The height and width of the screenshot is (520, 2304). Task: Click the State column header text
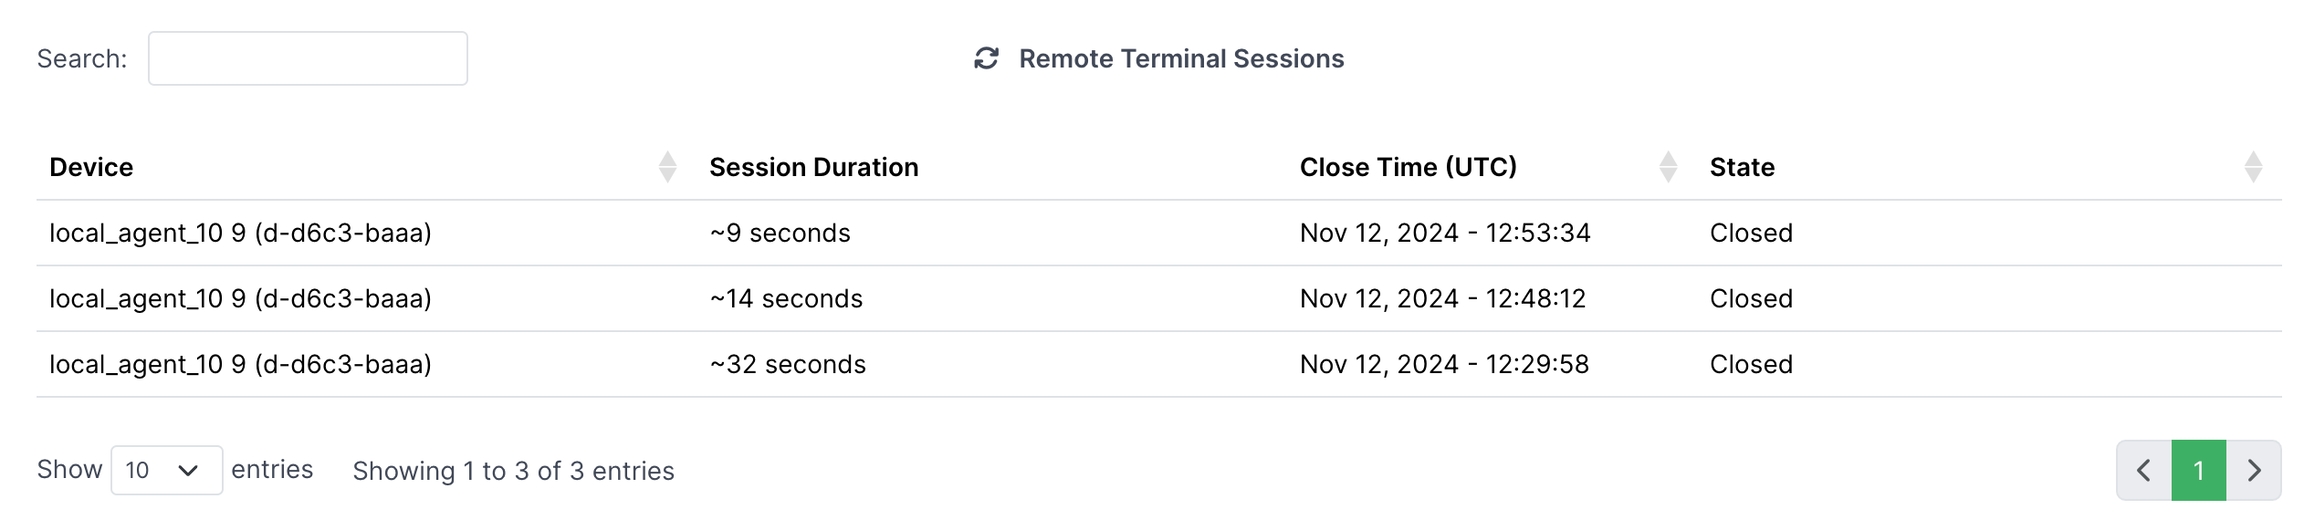pos(1741,167)
